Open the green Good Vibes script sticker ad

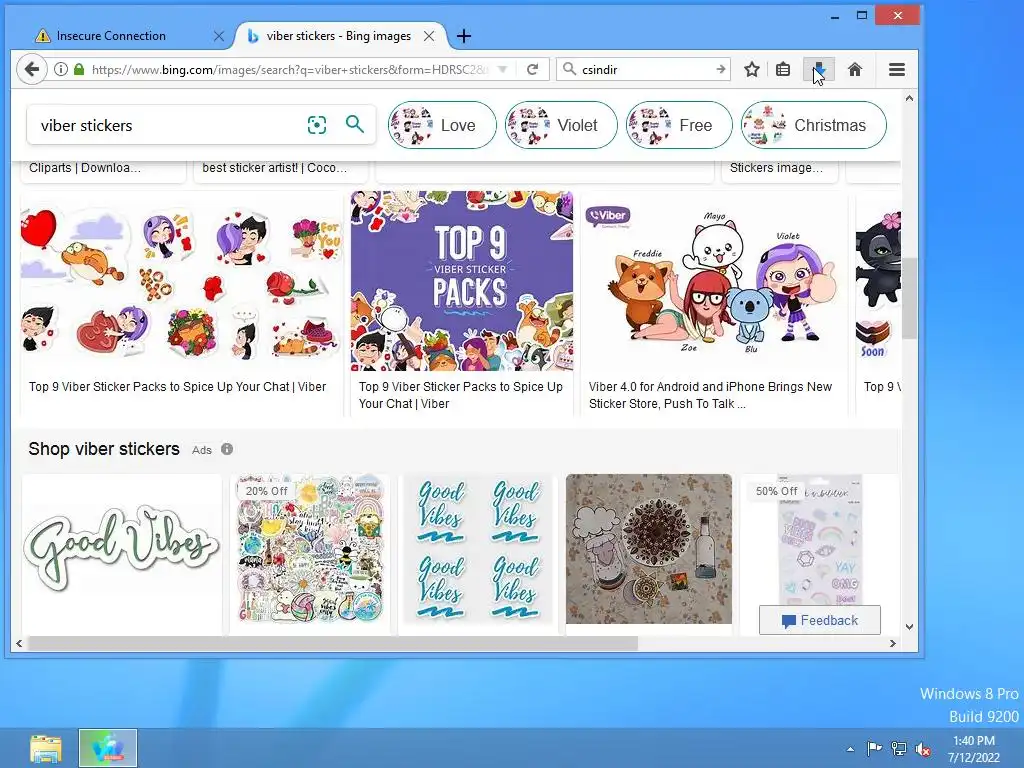121,549
